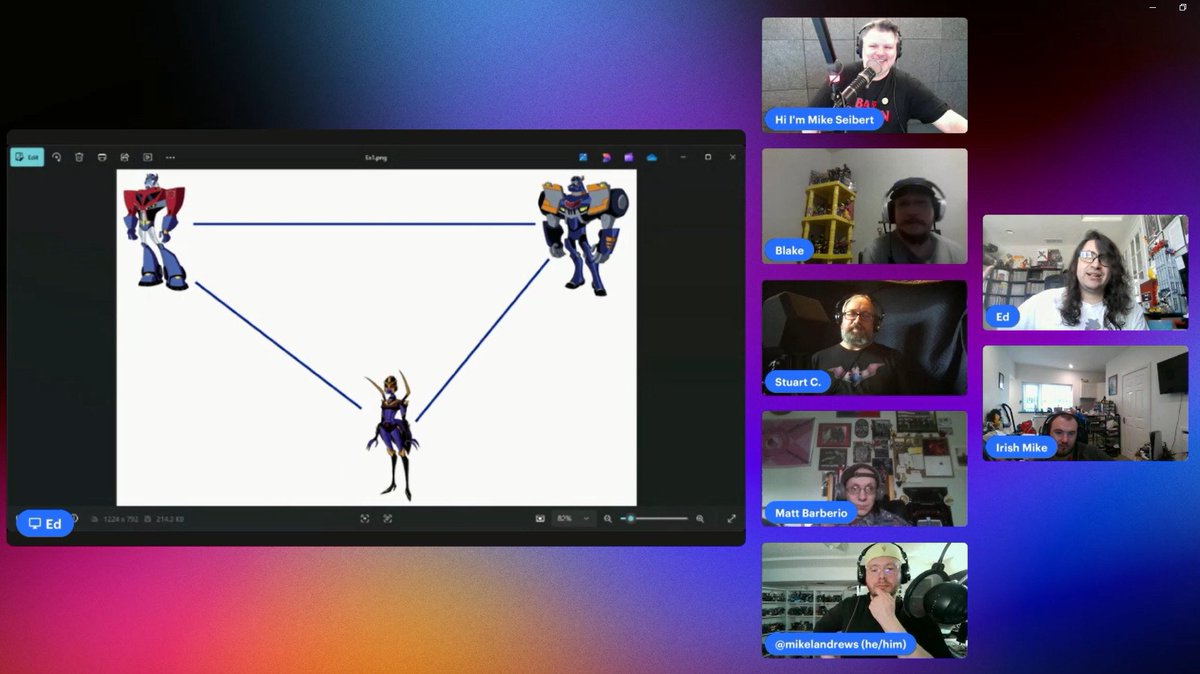Click the purple app icon beside OneDrive
The height and width of the screenshot is (674, 1200).
[x=629, y=157]
